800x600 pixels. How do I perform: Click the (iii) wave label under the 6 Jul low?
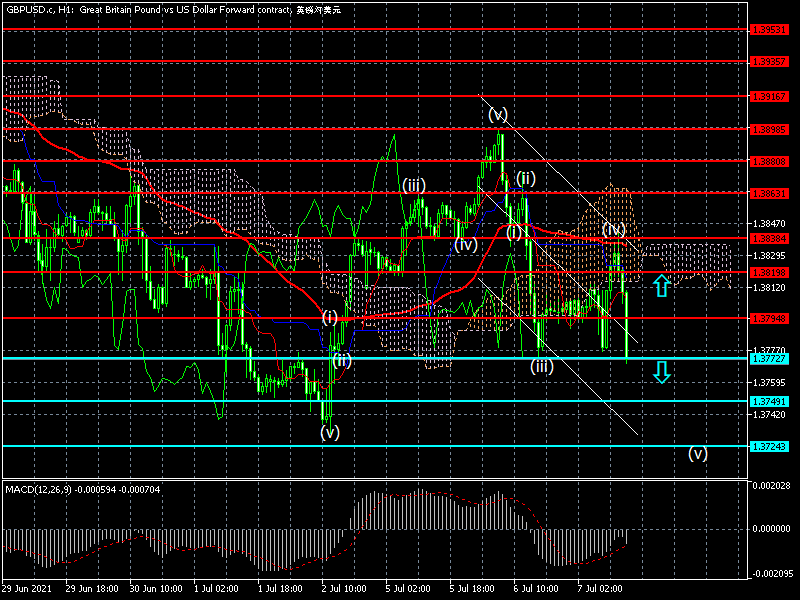coord(542,367)
